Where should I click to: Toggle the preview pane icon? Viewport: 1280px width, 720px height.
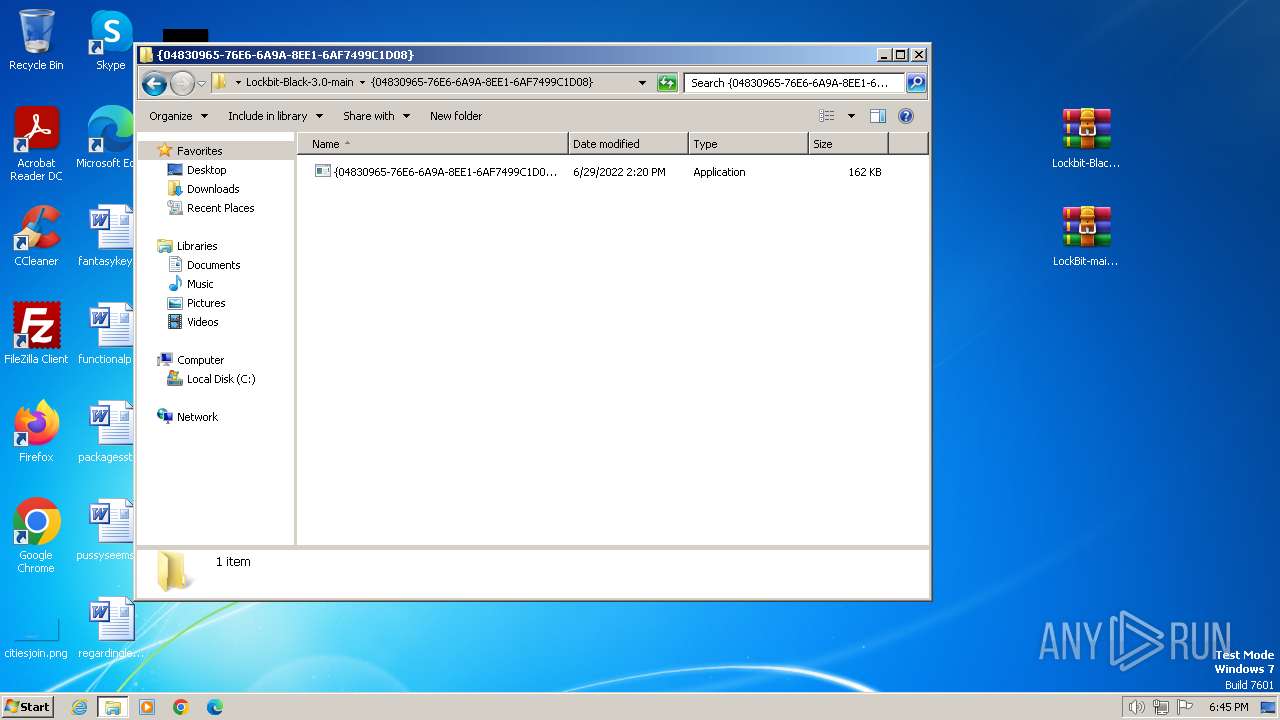click(x=878, y=116)
